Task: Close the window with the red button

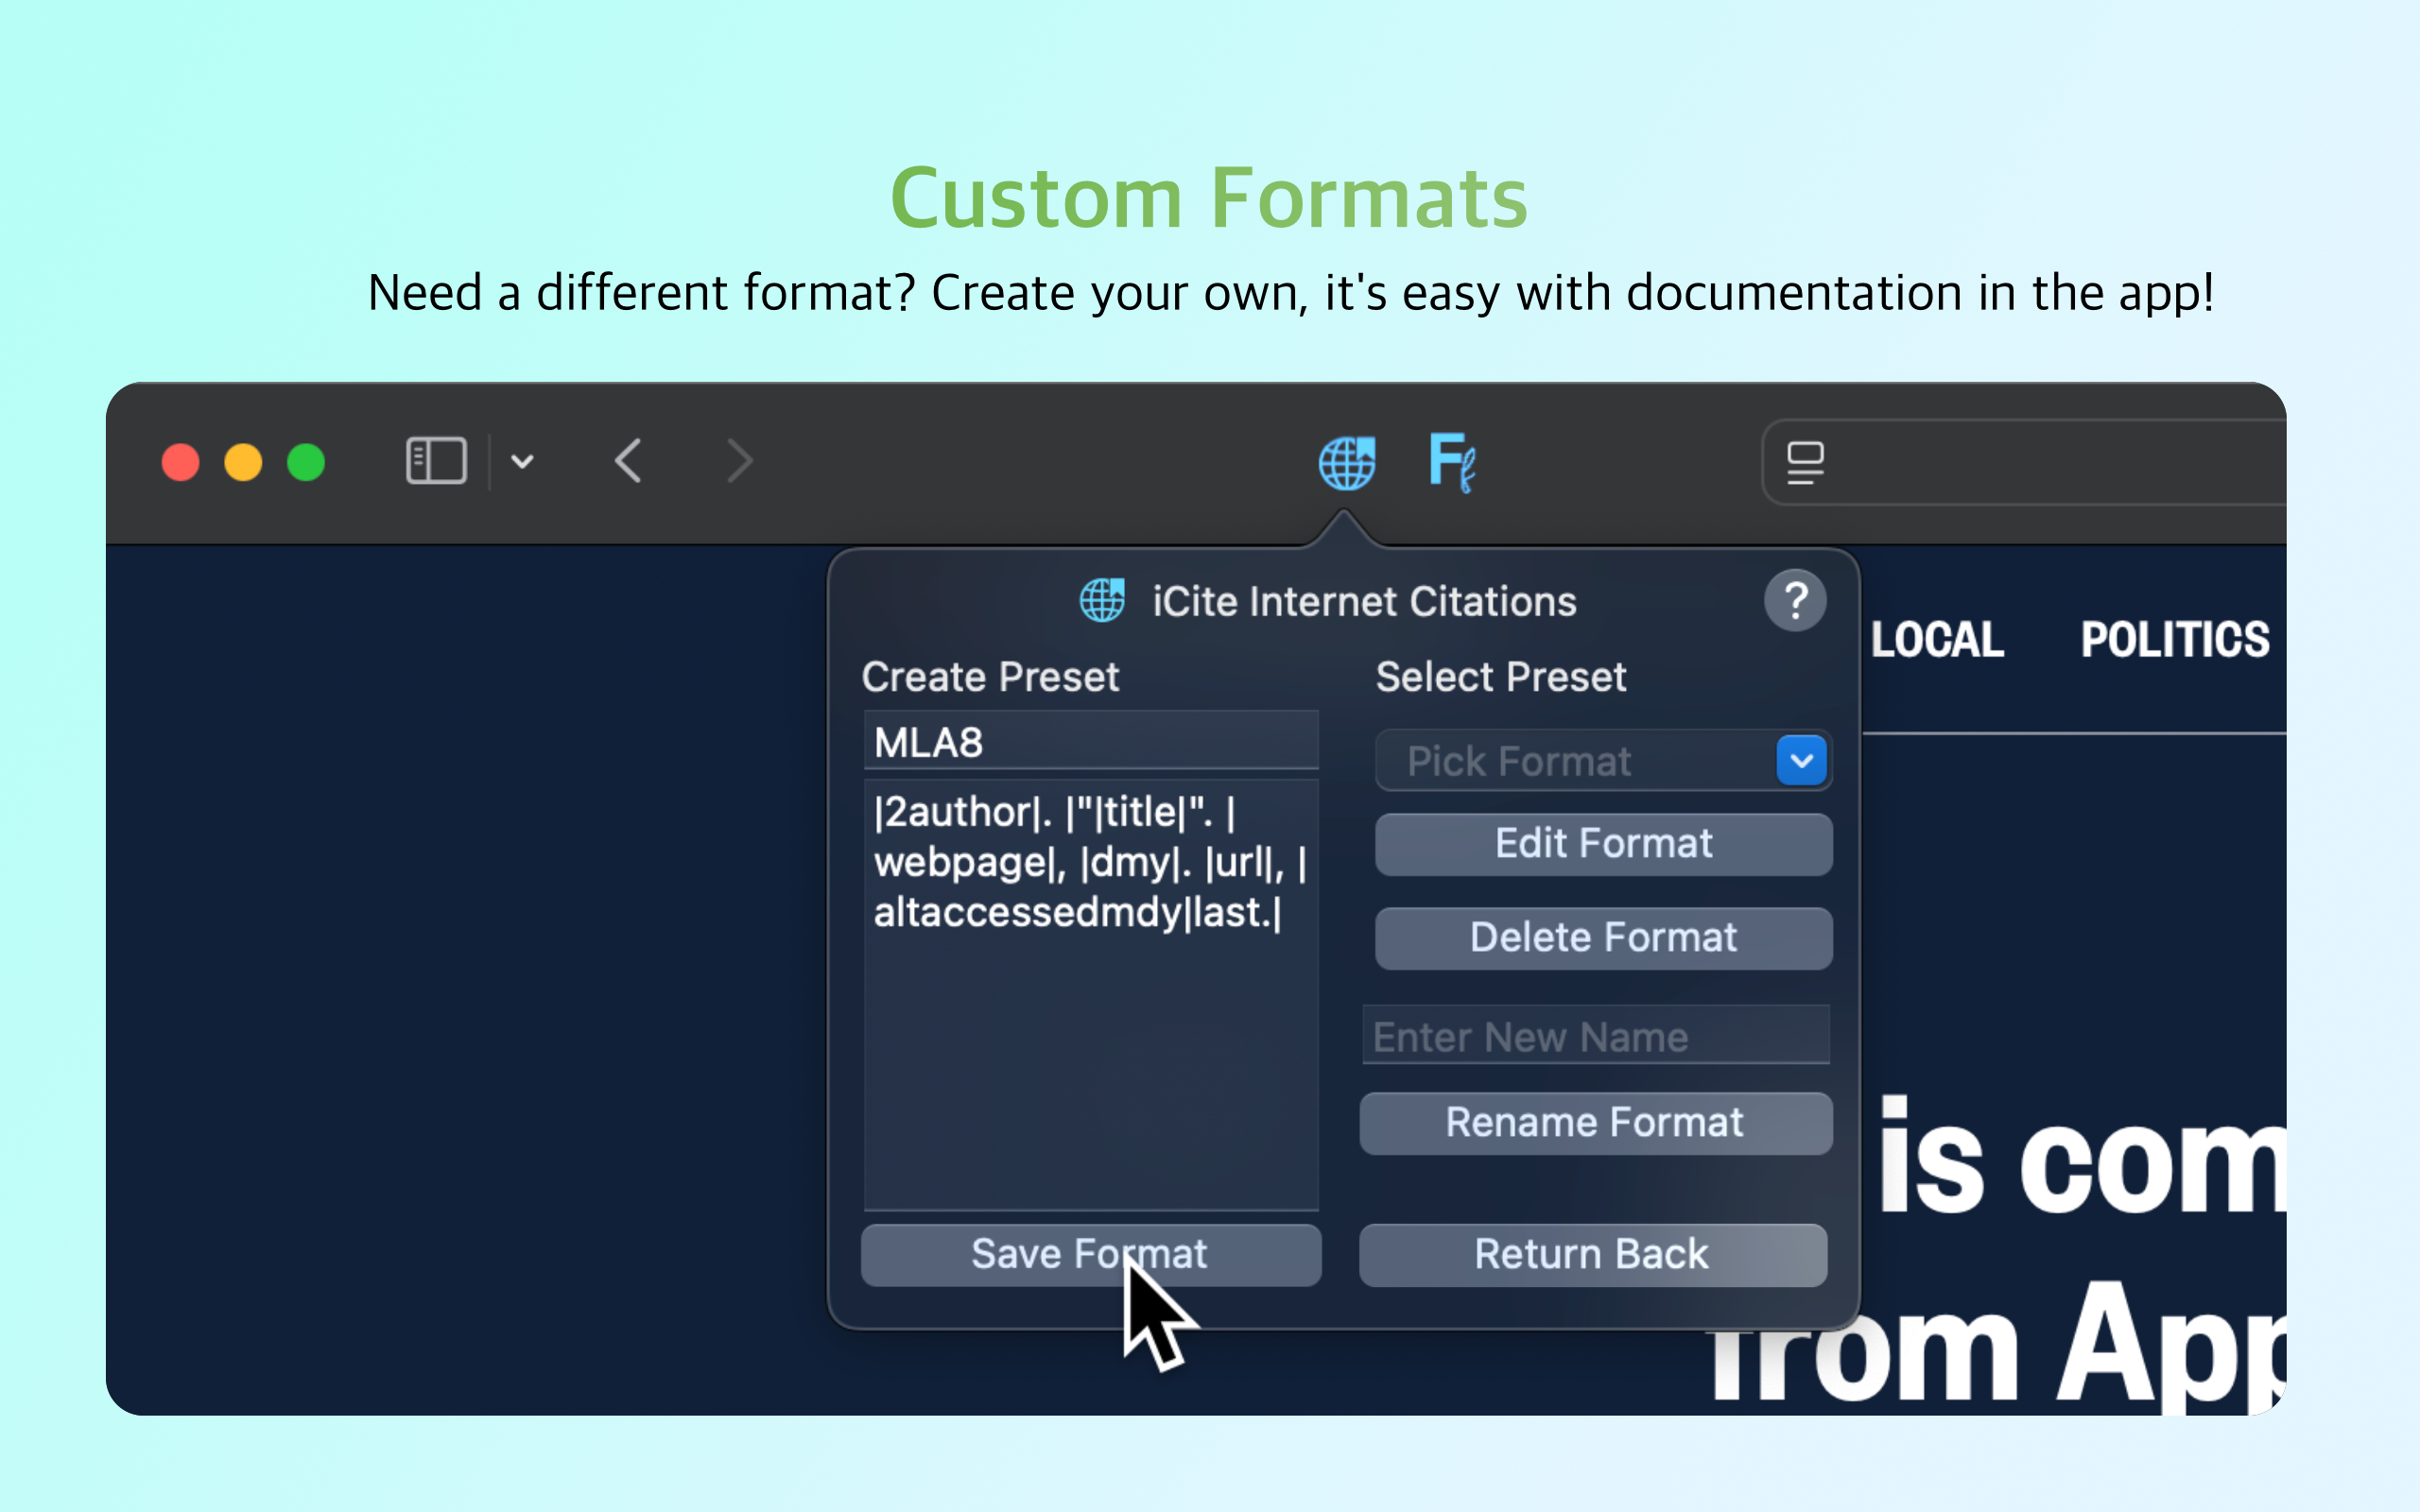Action: pyautogui.click(x=181, y=463)
